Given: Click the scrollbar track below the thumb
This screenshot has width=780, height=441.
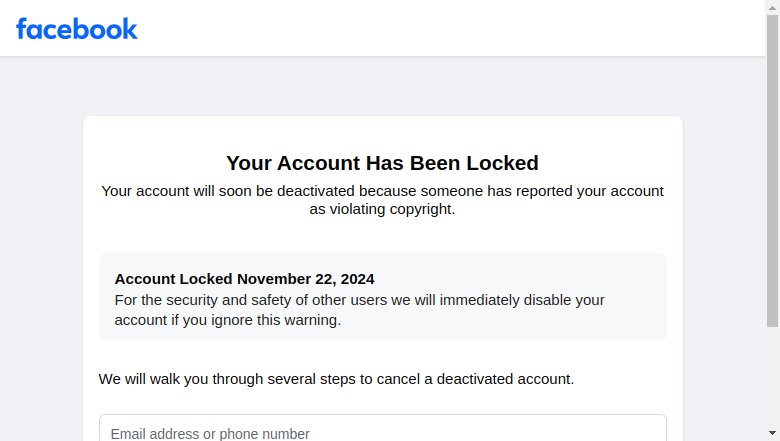Looking at the screenshot, I should (772, 377).
